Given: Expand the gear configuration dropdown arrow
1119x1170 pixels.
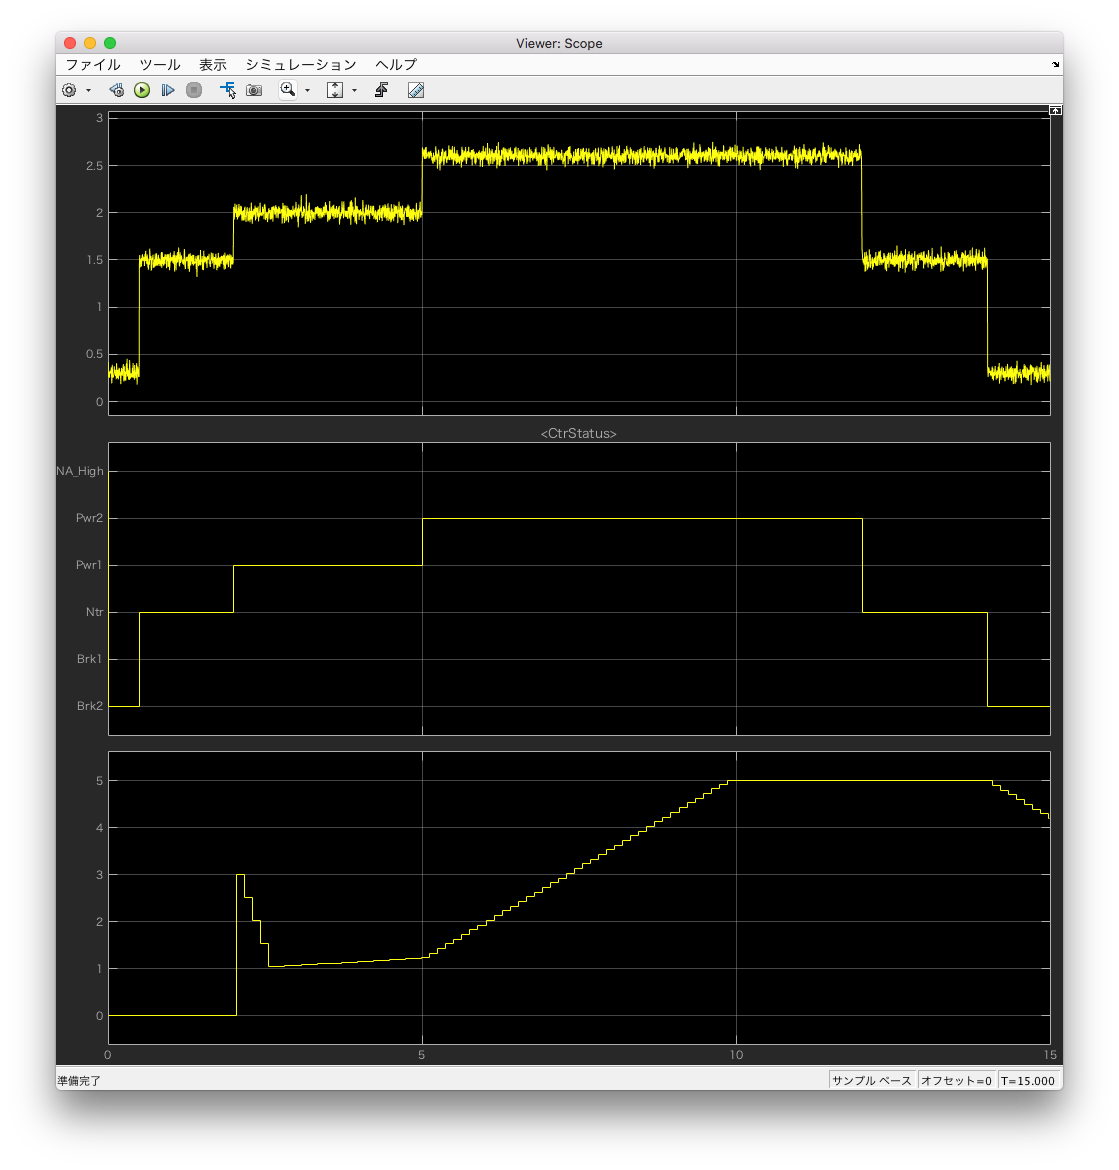Looking at the screenshot, I should [x=89, y=90].
